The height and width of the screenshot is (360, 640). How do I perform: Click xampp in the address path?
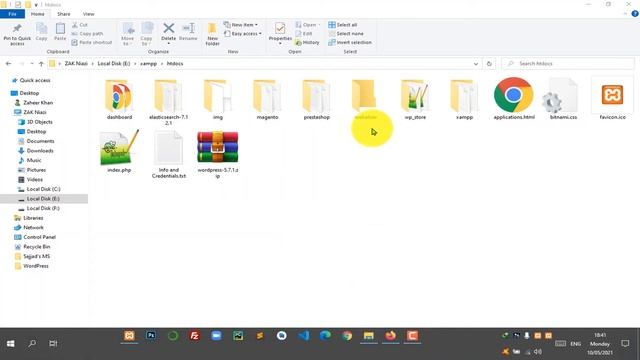149,64
